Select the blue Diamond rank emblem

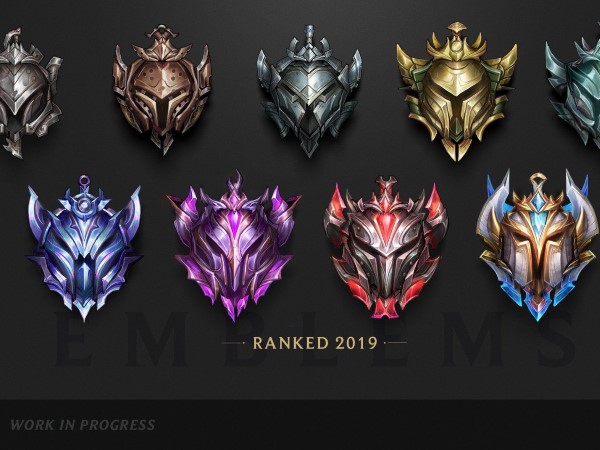84,248
